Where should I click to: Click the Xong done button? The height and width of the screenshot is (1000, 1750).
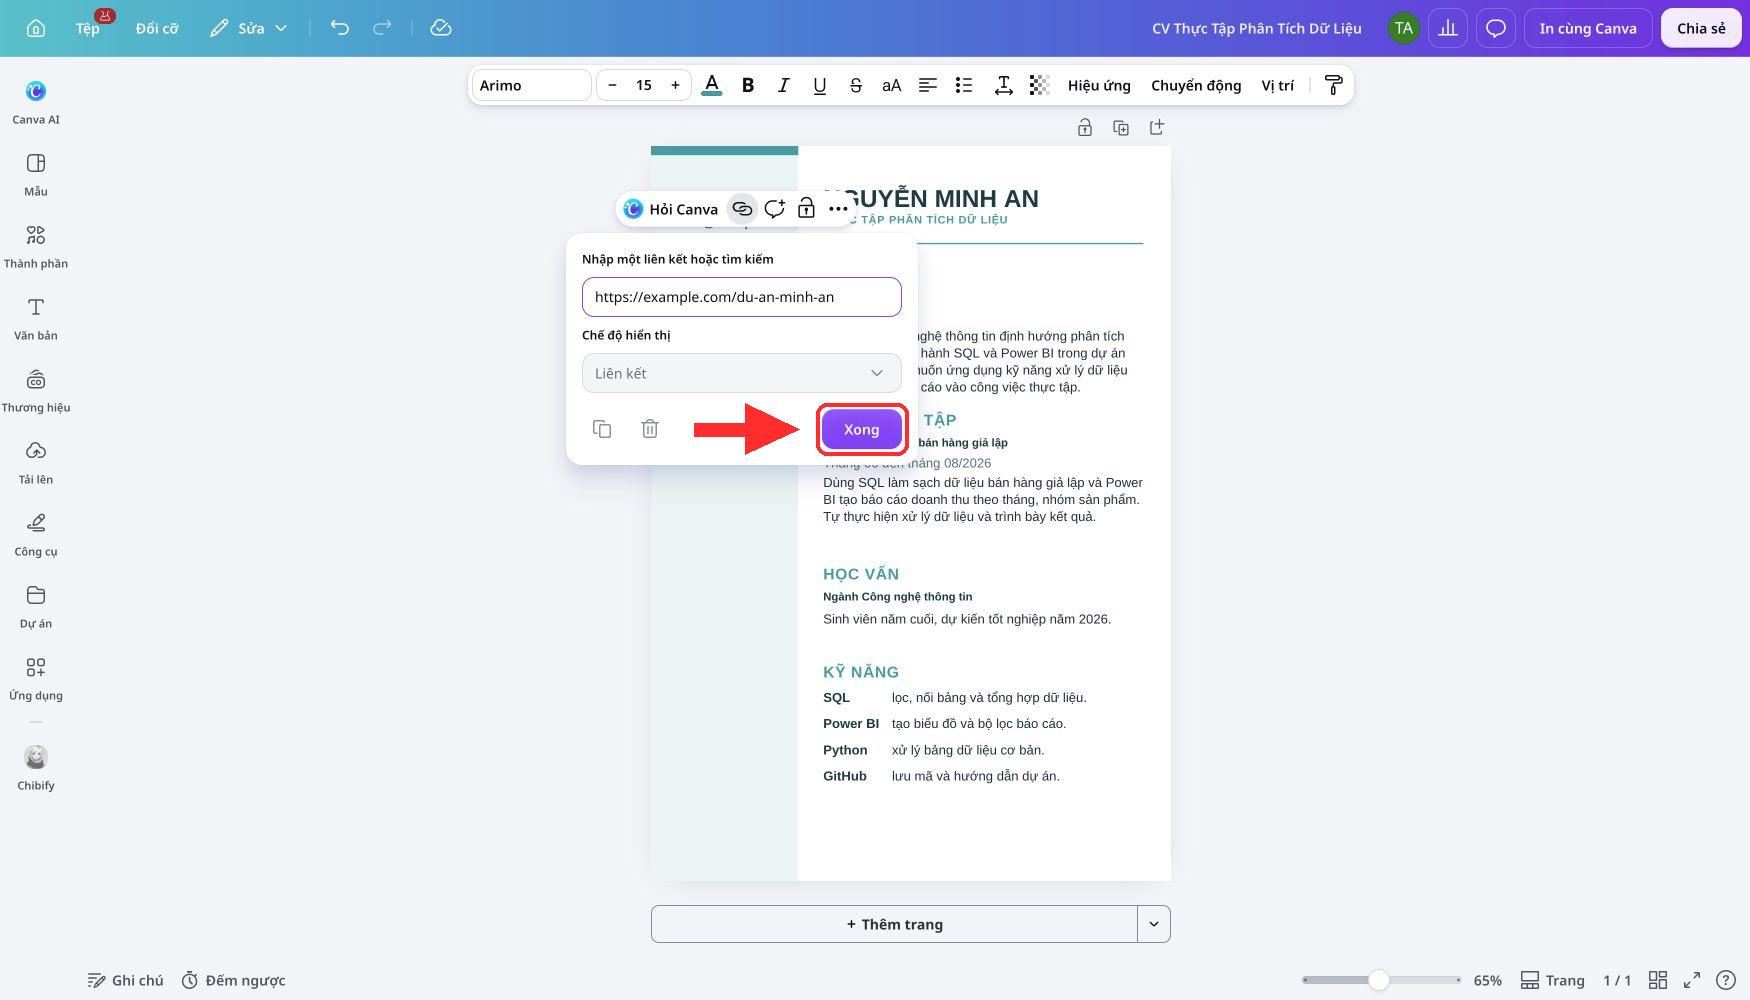coord(861,429)
